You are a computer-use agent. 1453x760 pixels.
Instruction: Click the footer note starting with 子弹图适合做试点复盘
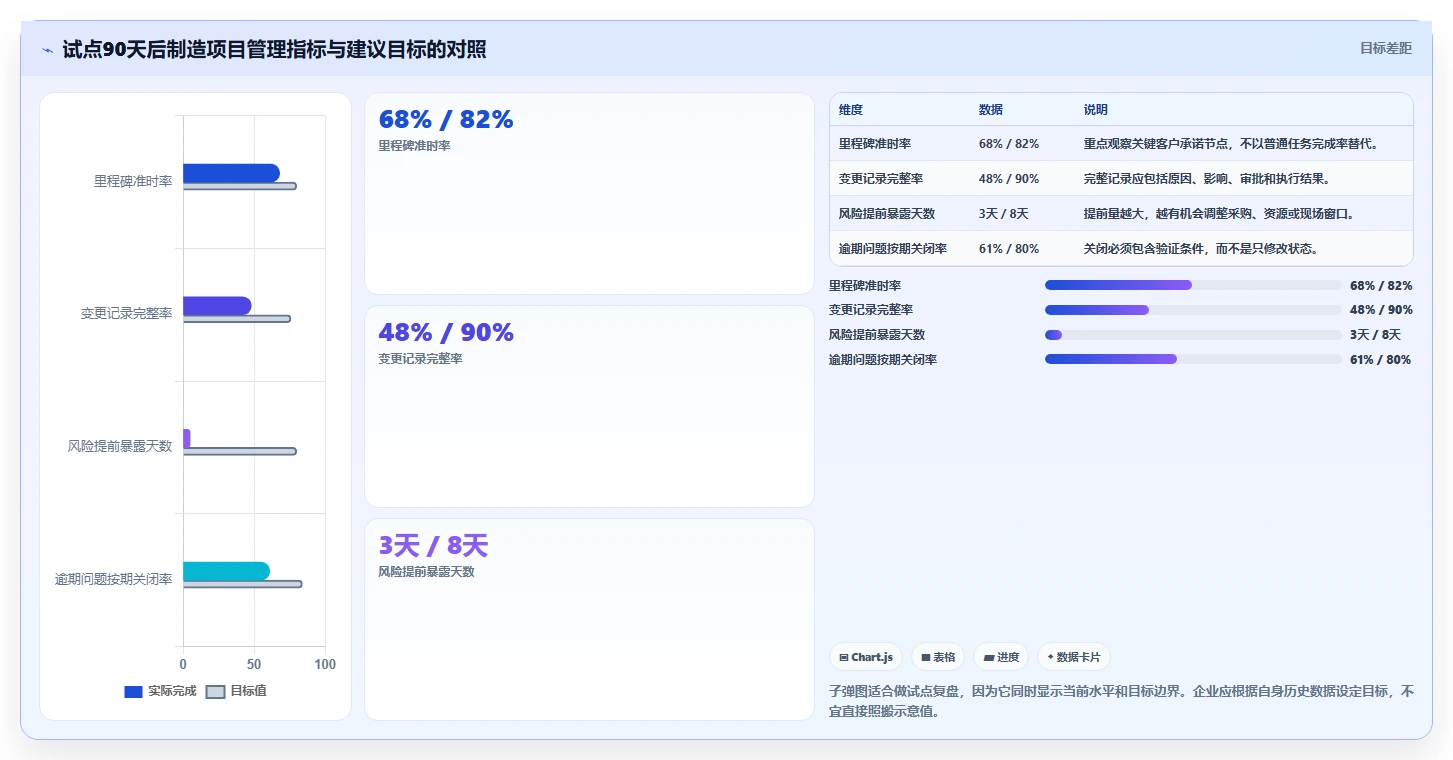(x=1122, y=702)
